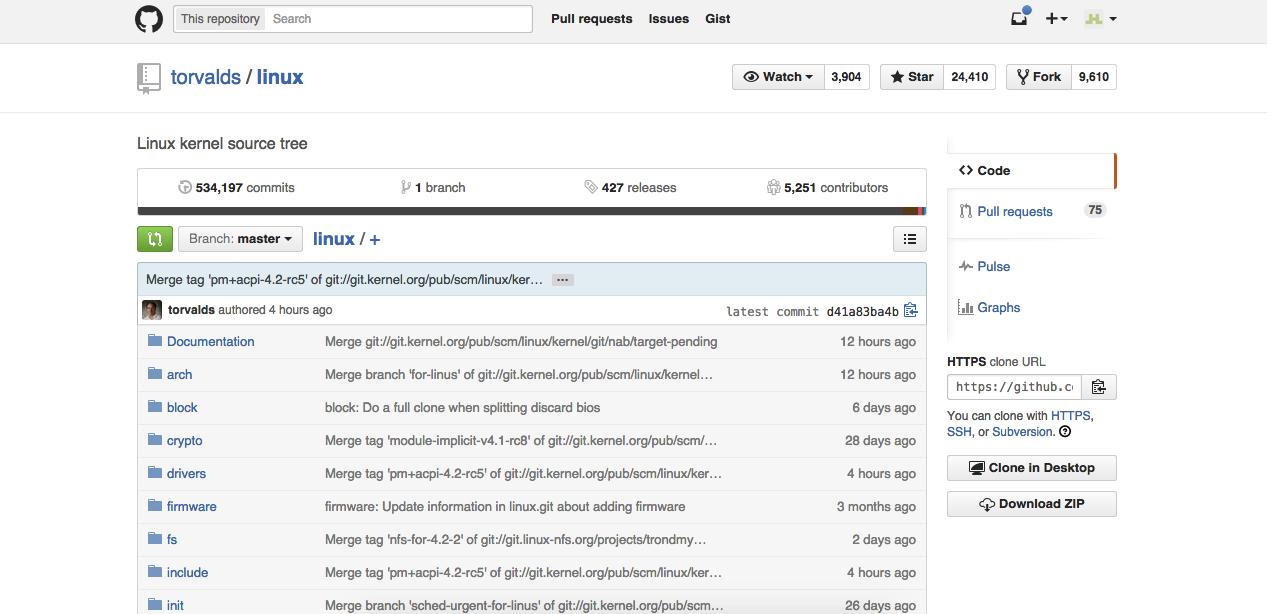The width and height of the screenshot is (1268, 614).
Task: Open Issues in the top navigation
Action: tap(668, 19)
